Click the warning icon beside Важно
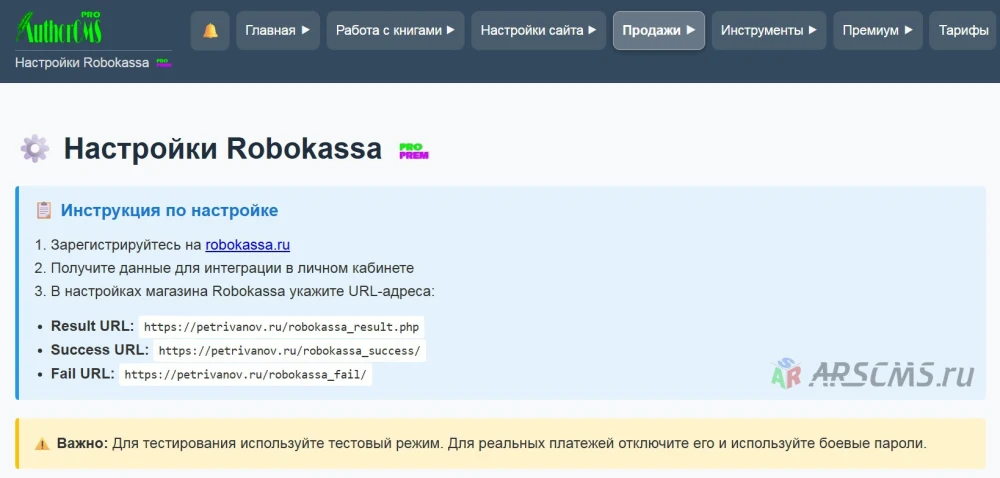Viewport: 1000px width, 478px height. coord(42,444)
